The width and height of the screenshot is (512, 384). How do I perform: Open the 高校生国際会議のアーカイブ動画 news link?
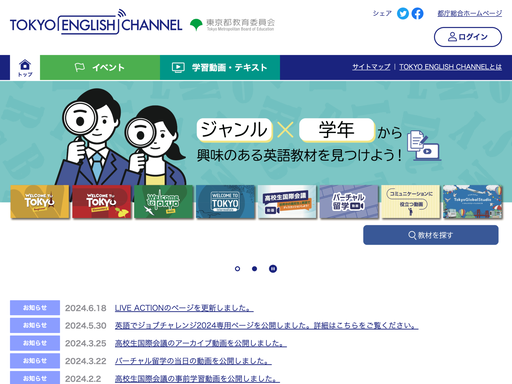click(201, 343)
